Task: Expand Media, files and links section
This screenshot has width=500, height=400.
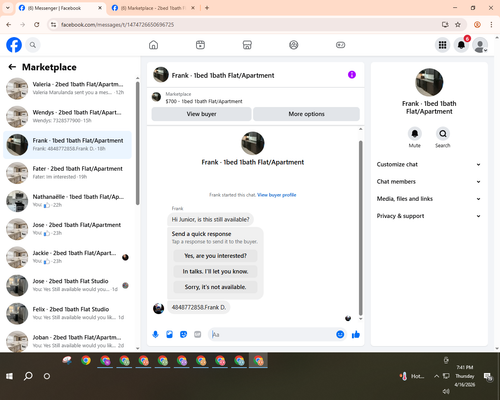Action: coord(429,199)
